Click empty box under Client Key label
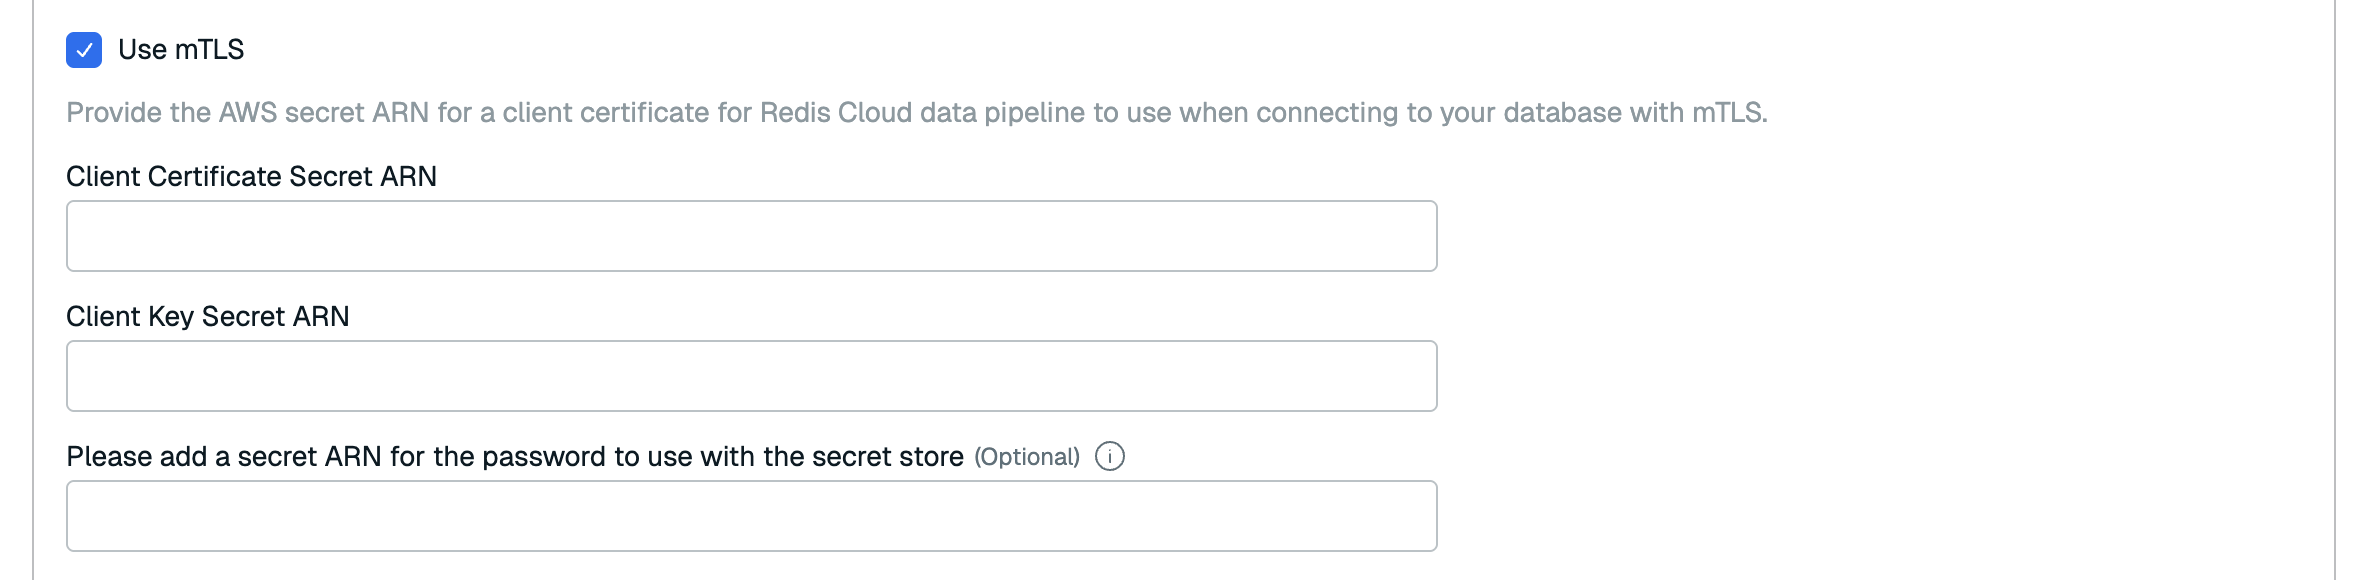Image resolution: width=2366 pixels, height=580 pixels. (751, 376)
